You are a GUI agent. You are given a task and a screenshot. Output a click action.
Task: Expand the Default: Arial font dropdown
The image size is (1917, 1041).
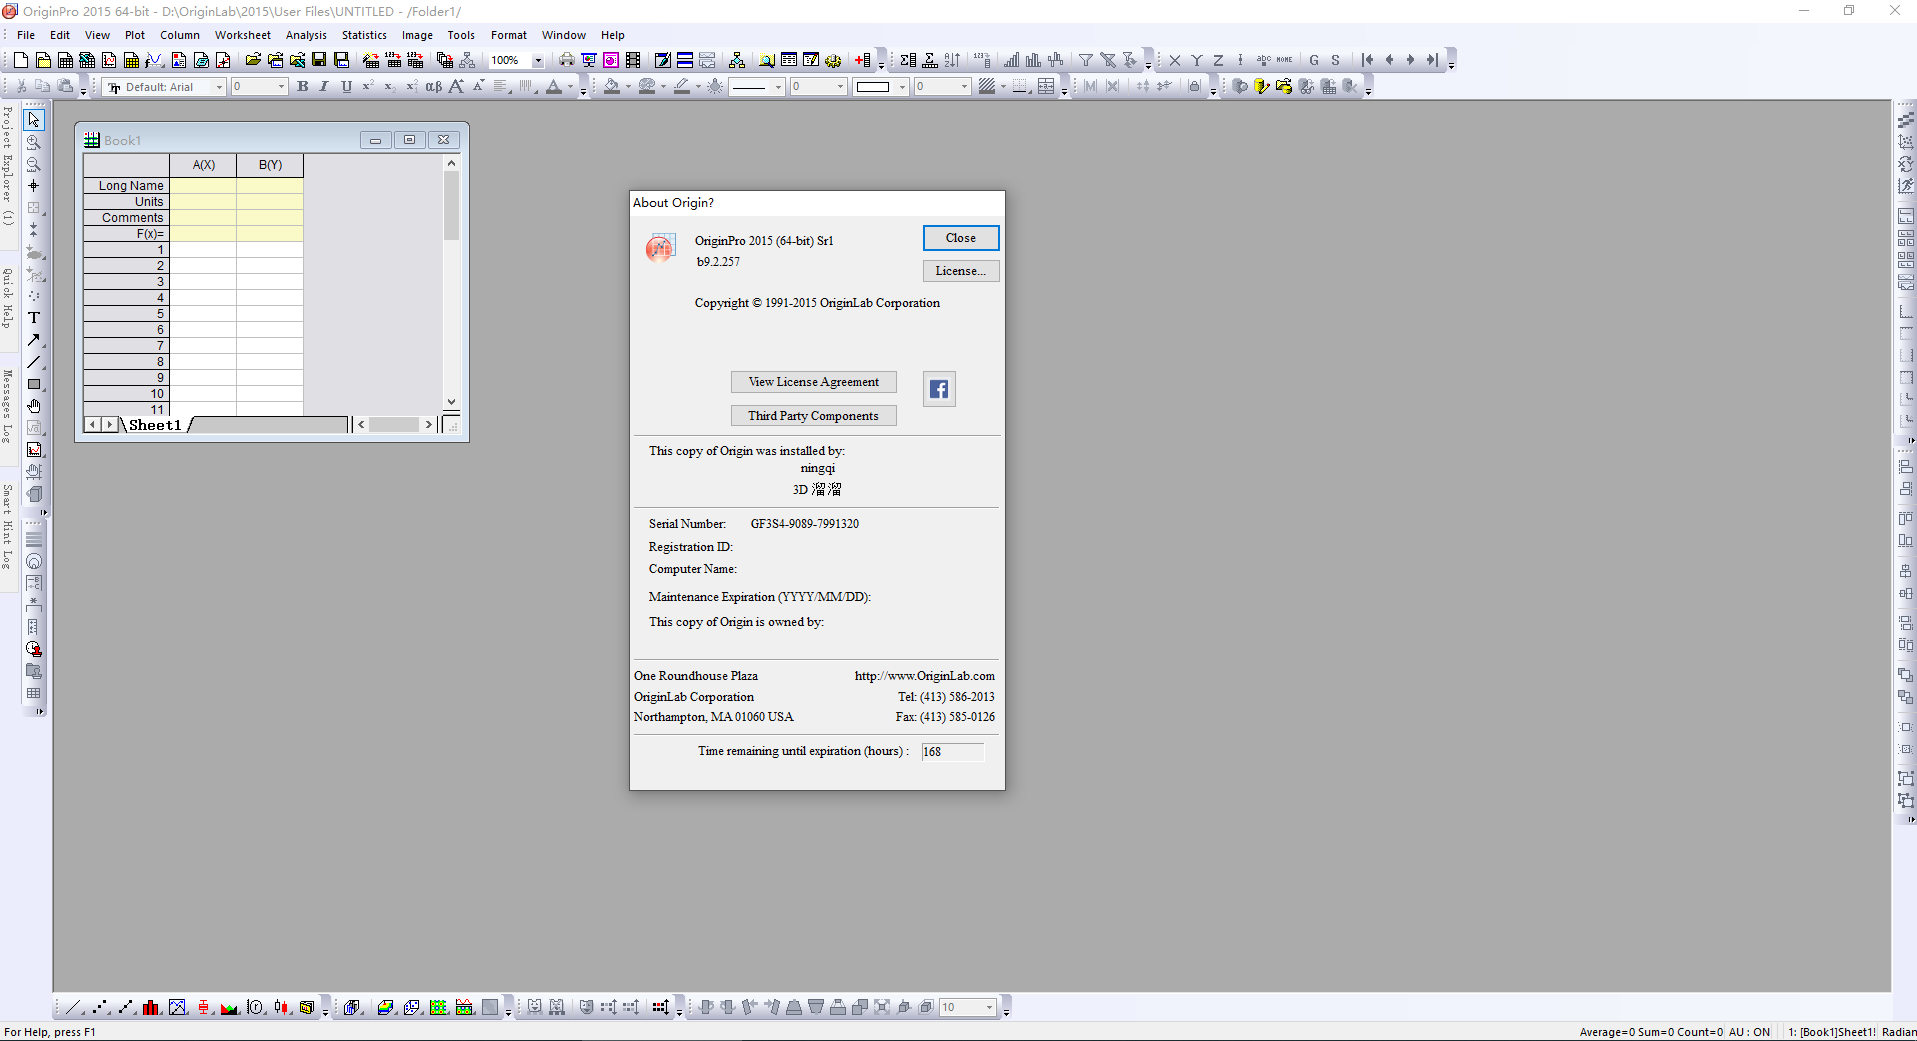point(220,87)
